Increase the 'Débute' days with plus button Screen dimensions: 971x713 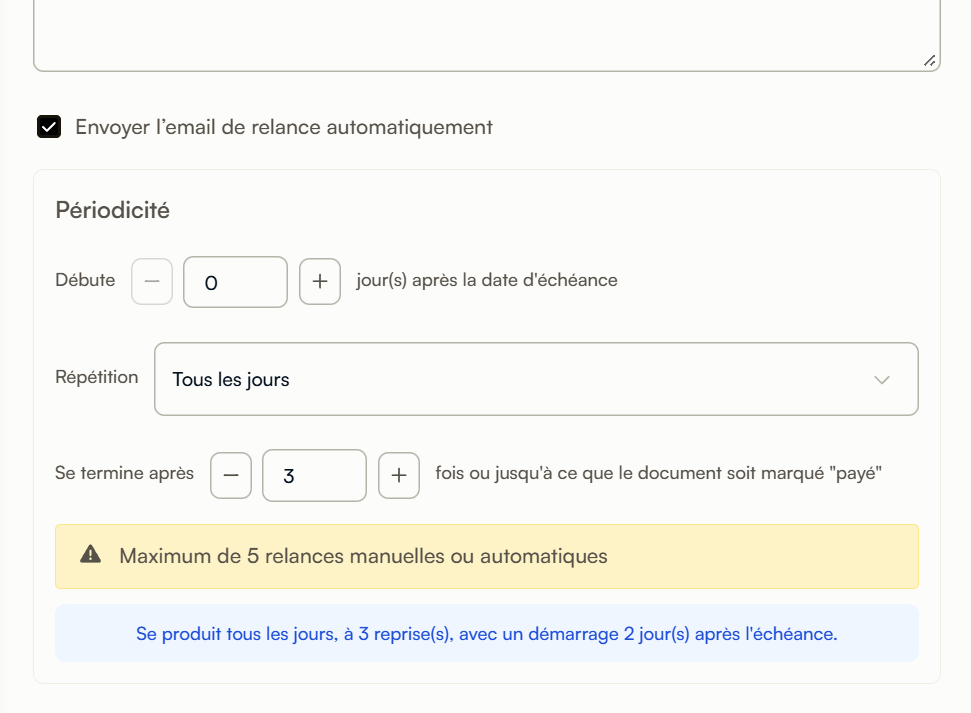click(320, 281)
